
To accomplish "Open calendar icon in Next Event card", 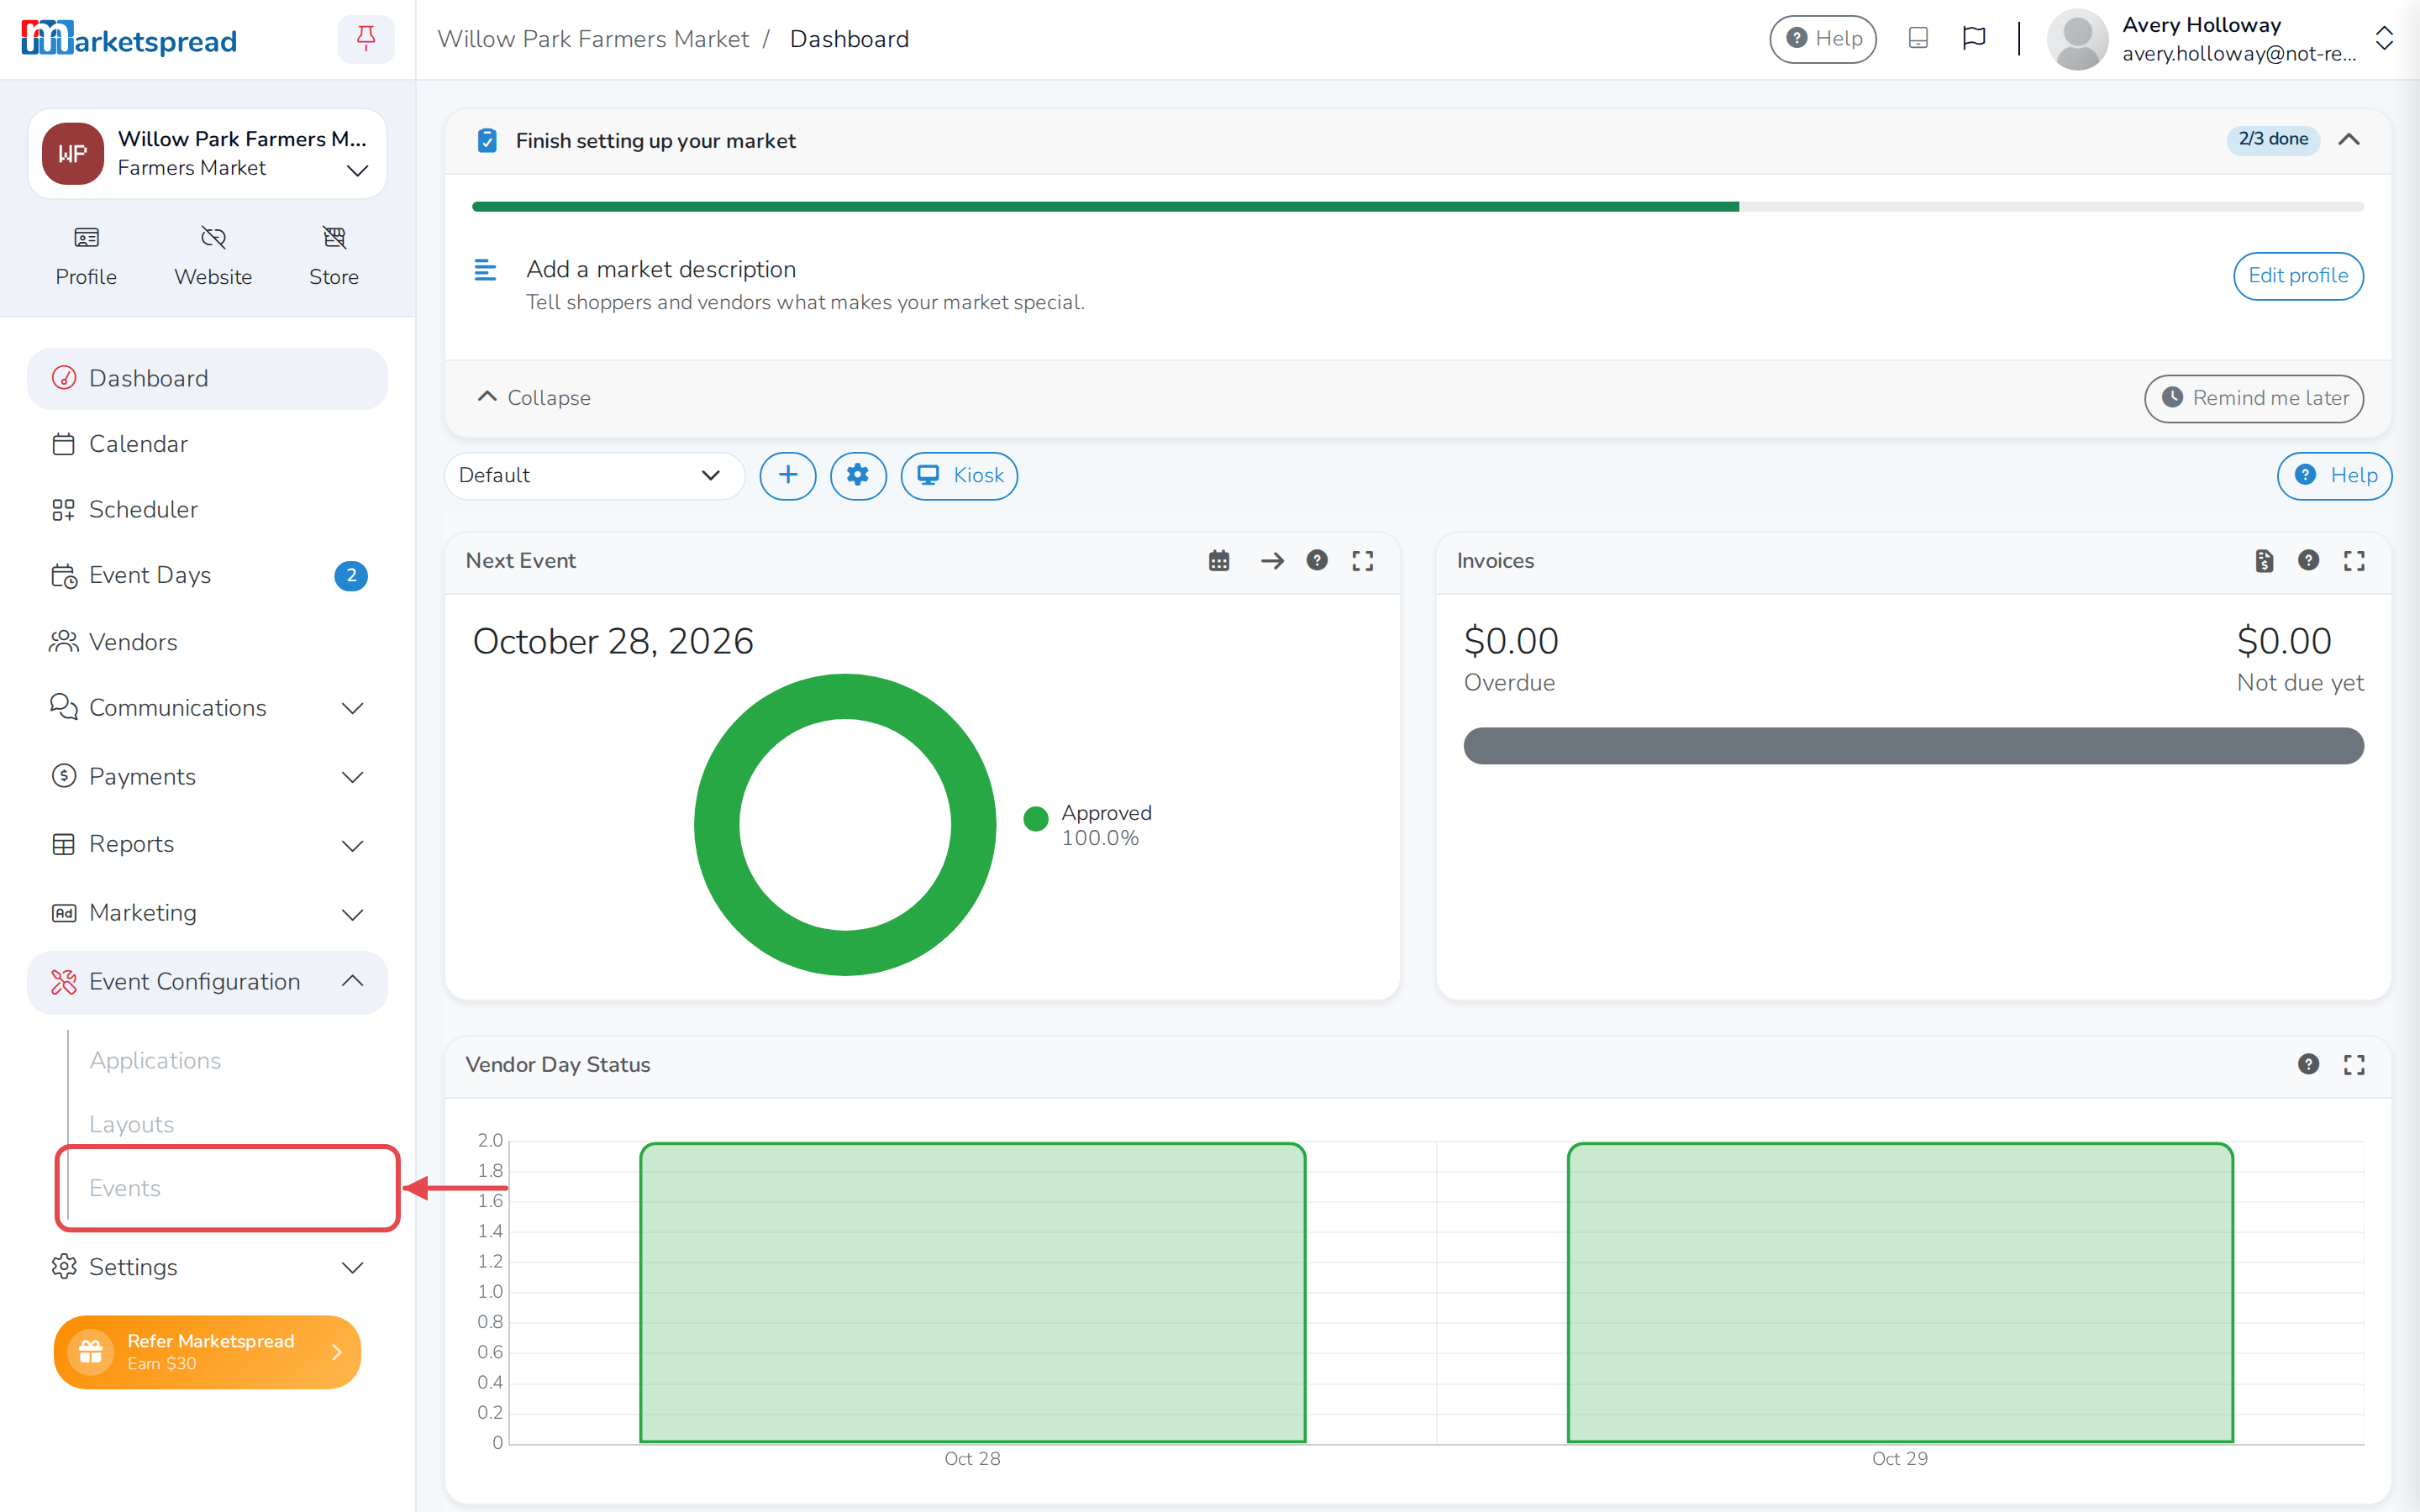I will (1219, 561).
